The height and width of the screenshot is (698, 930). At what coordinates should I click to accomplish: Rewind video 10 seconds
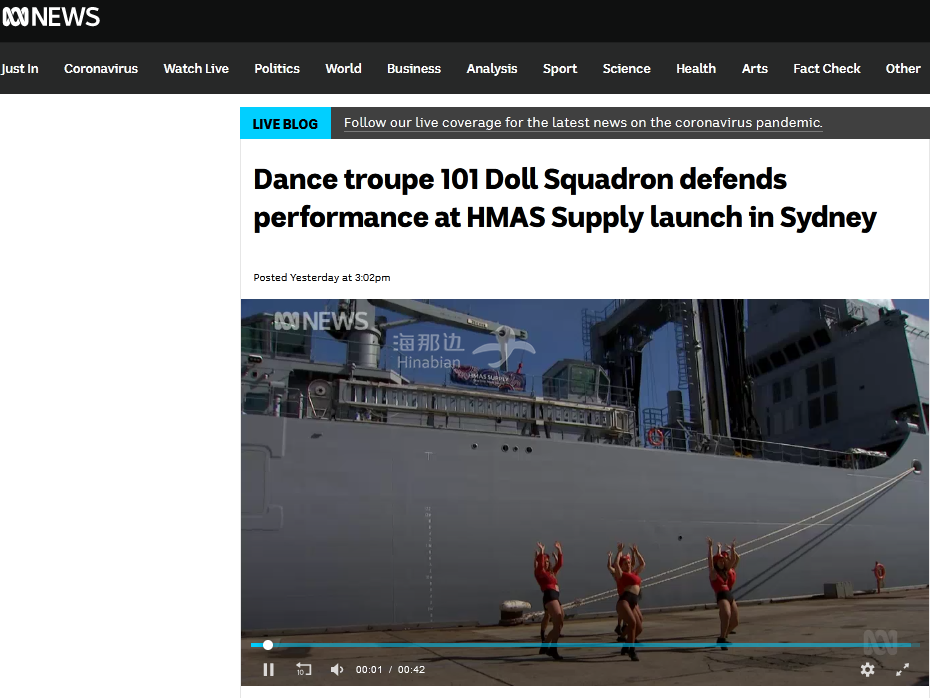303,670
